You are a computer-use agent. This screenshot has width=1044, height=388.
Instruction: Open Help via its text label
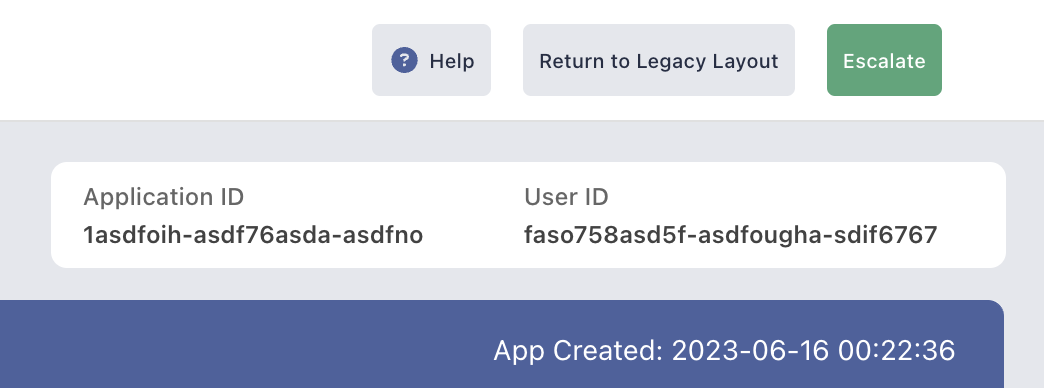(452, 61)
